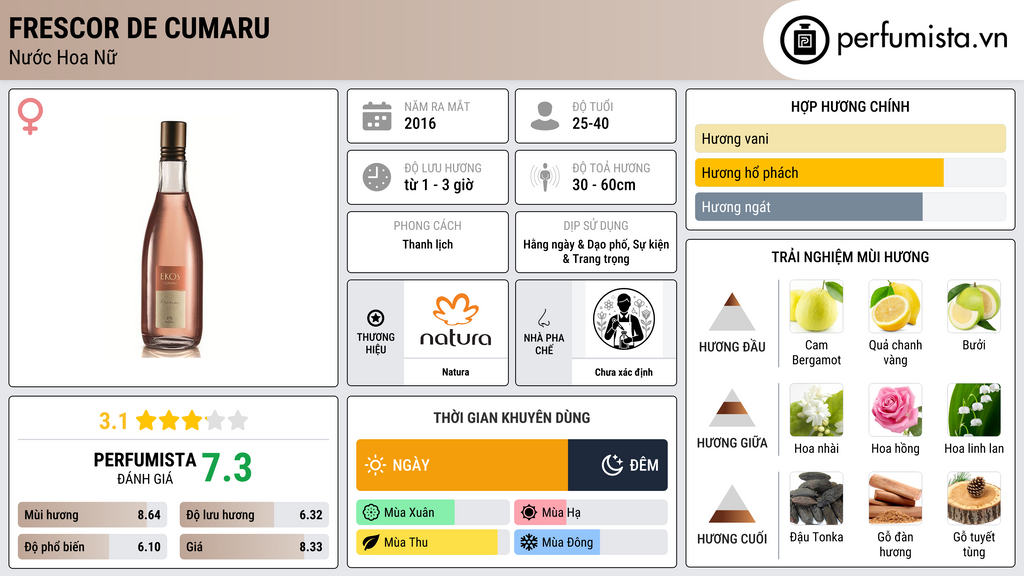Click the calendar icon for launch year
The width and height of the screenshot is (1024, 576).
coord(377,116)
